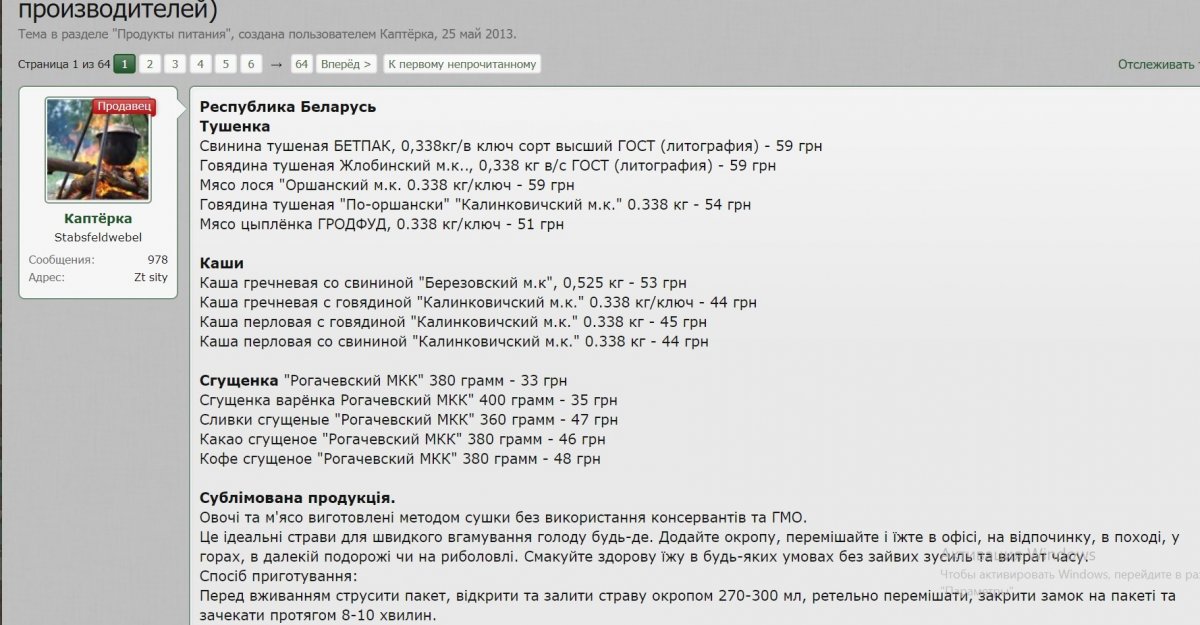The width and height of the screenshot is (1200, 625).
Task: Jump to last page 64
Action: click(301, 64)
